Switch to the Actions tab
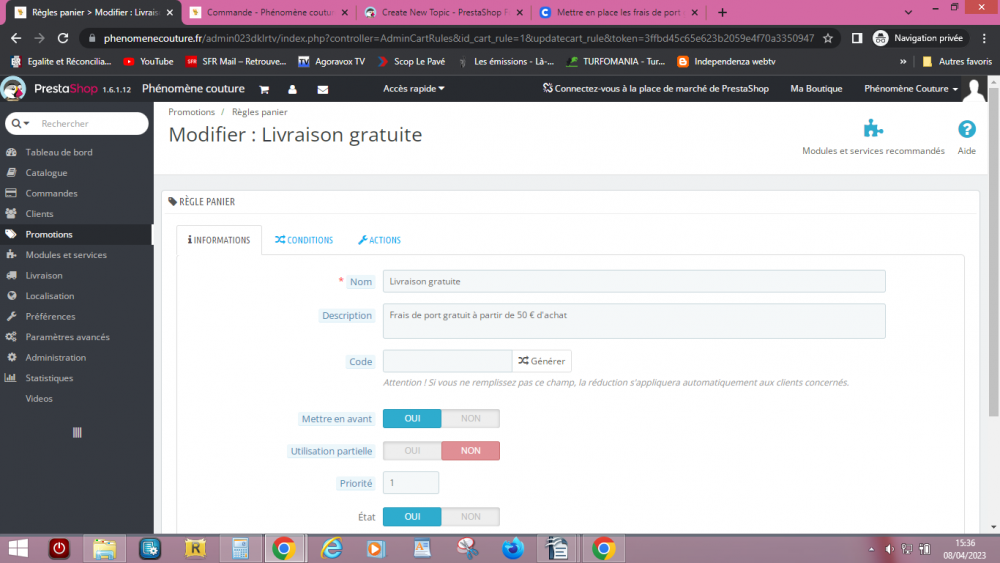 point(379,240)
